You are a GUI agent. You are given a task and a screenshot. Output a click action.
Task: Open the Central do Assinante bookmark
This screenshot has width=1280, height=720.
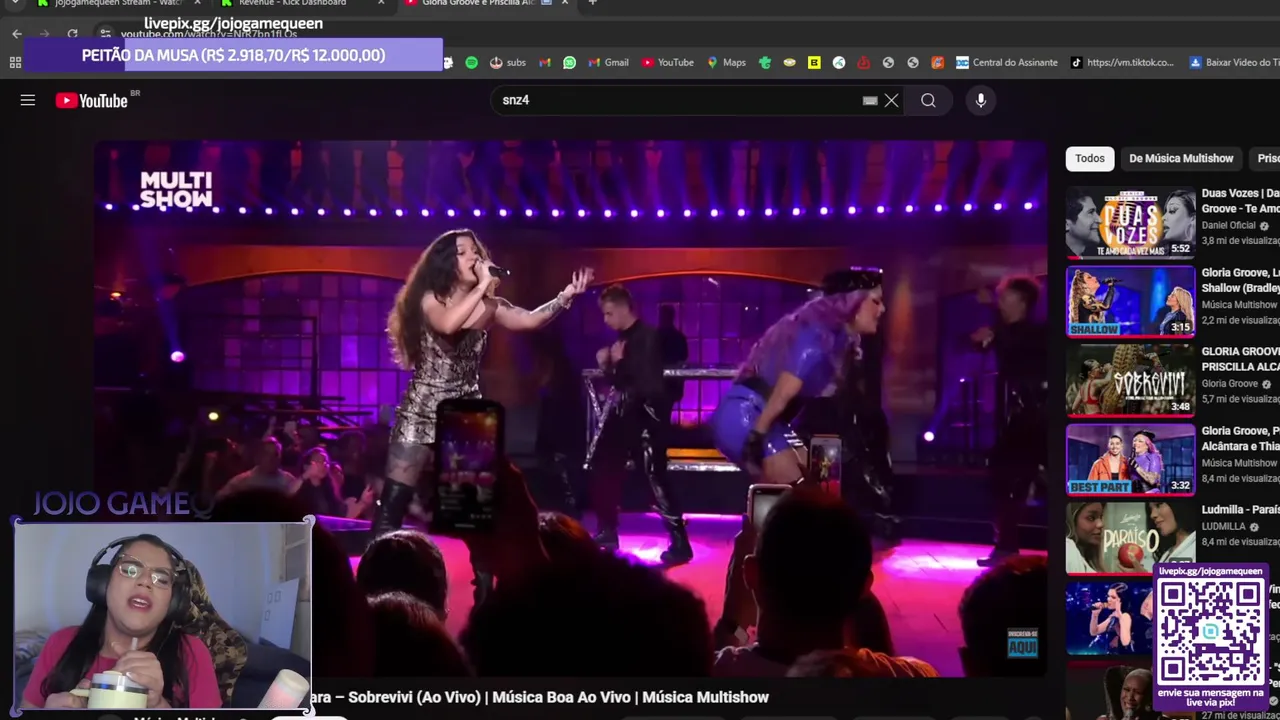coord(1006,62)
